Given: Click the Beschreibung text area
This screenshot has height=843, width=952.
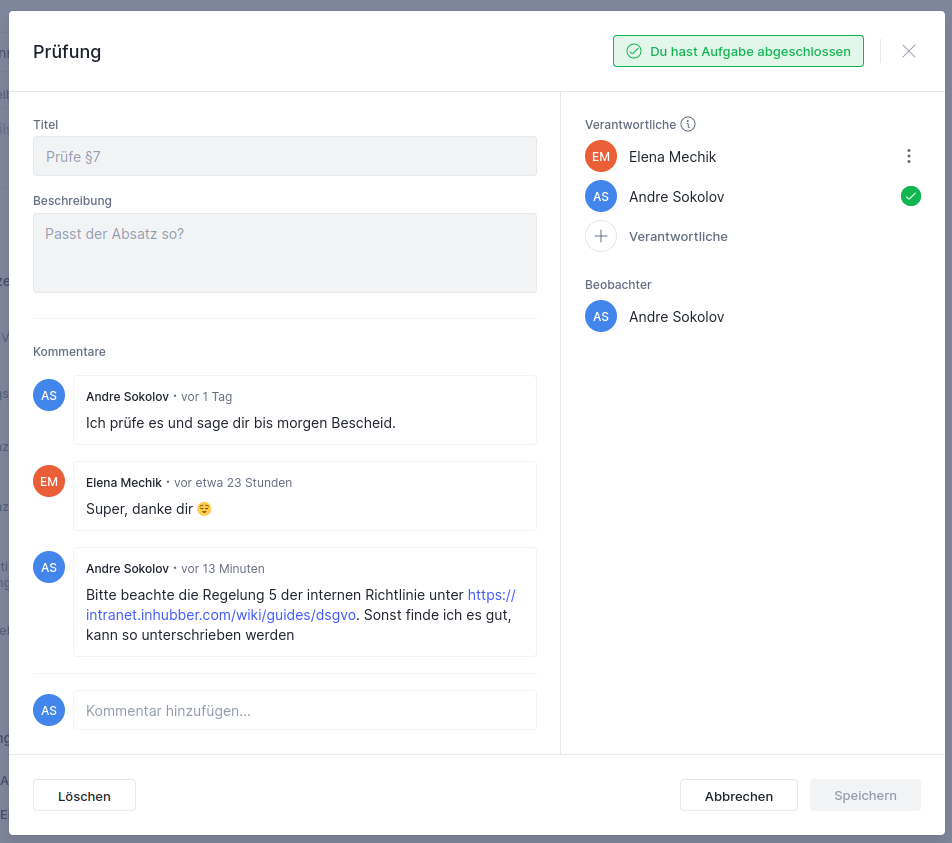Looking at the screenshot, I should [x=284, y=253].
